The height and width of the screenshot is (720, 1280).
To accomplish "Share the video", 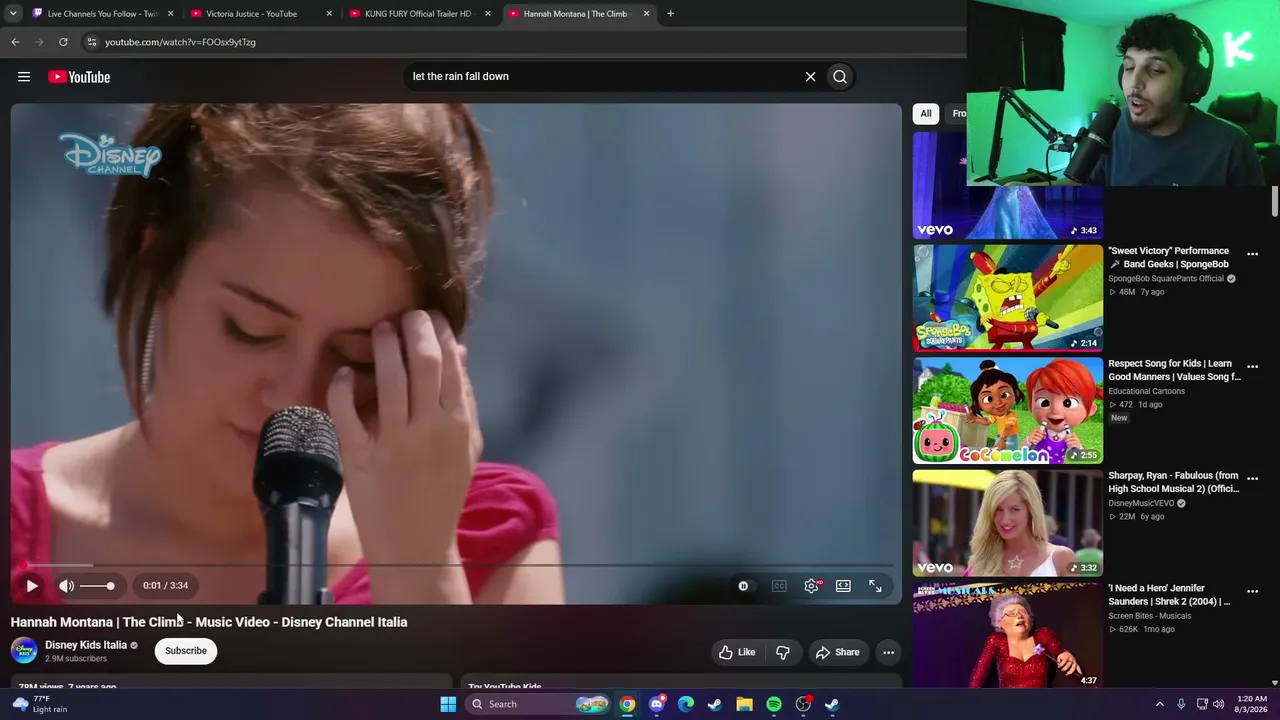I will pos(838,652).
